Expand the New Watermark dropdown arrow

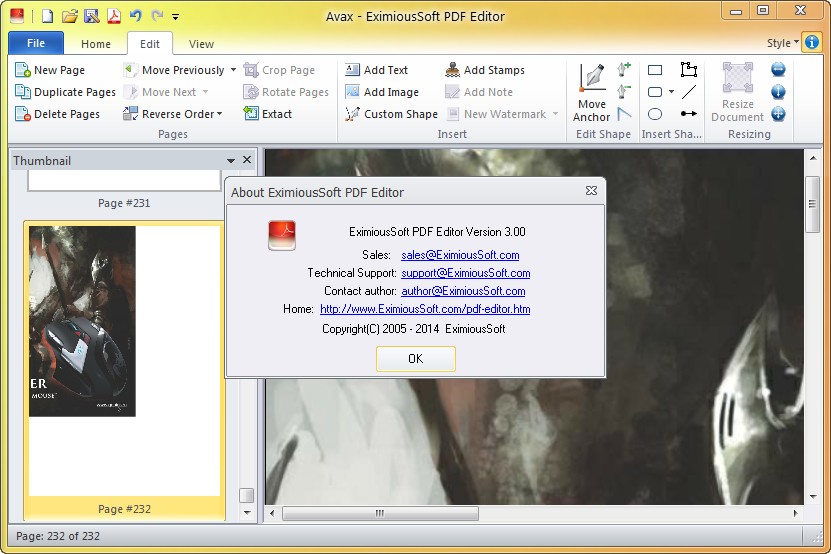tap(555, 114)
